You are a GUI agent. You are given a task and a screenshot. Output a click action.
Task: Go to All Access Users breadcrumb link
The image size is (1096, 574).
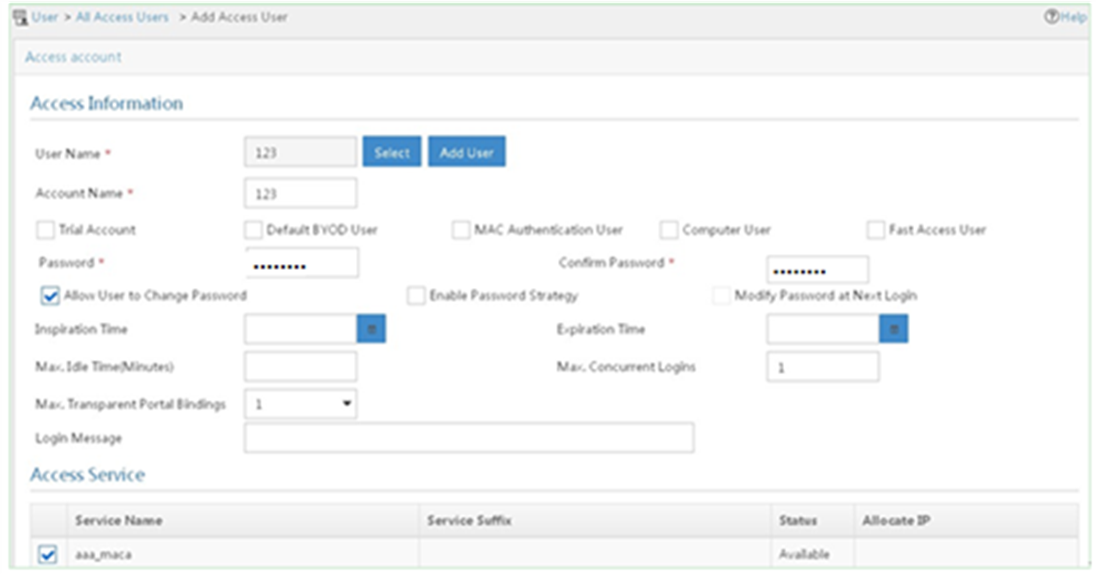click(x=122, y=17)
